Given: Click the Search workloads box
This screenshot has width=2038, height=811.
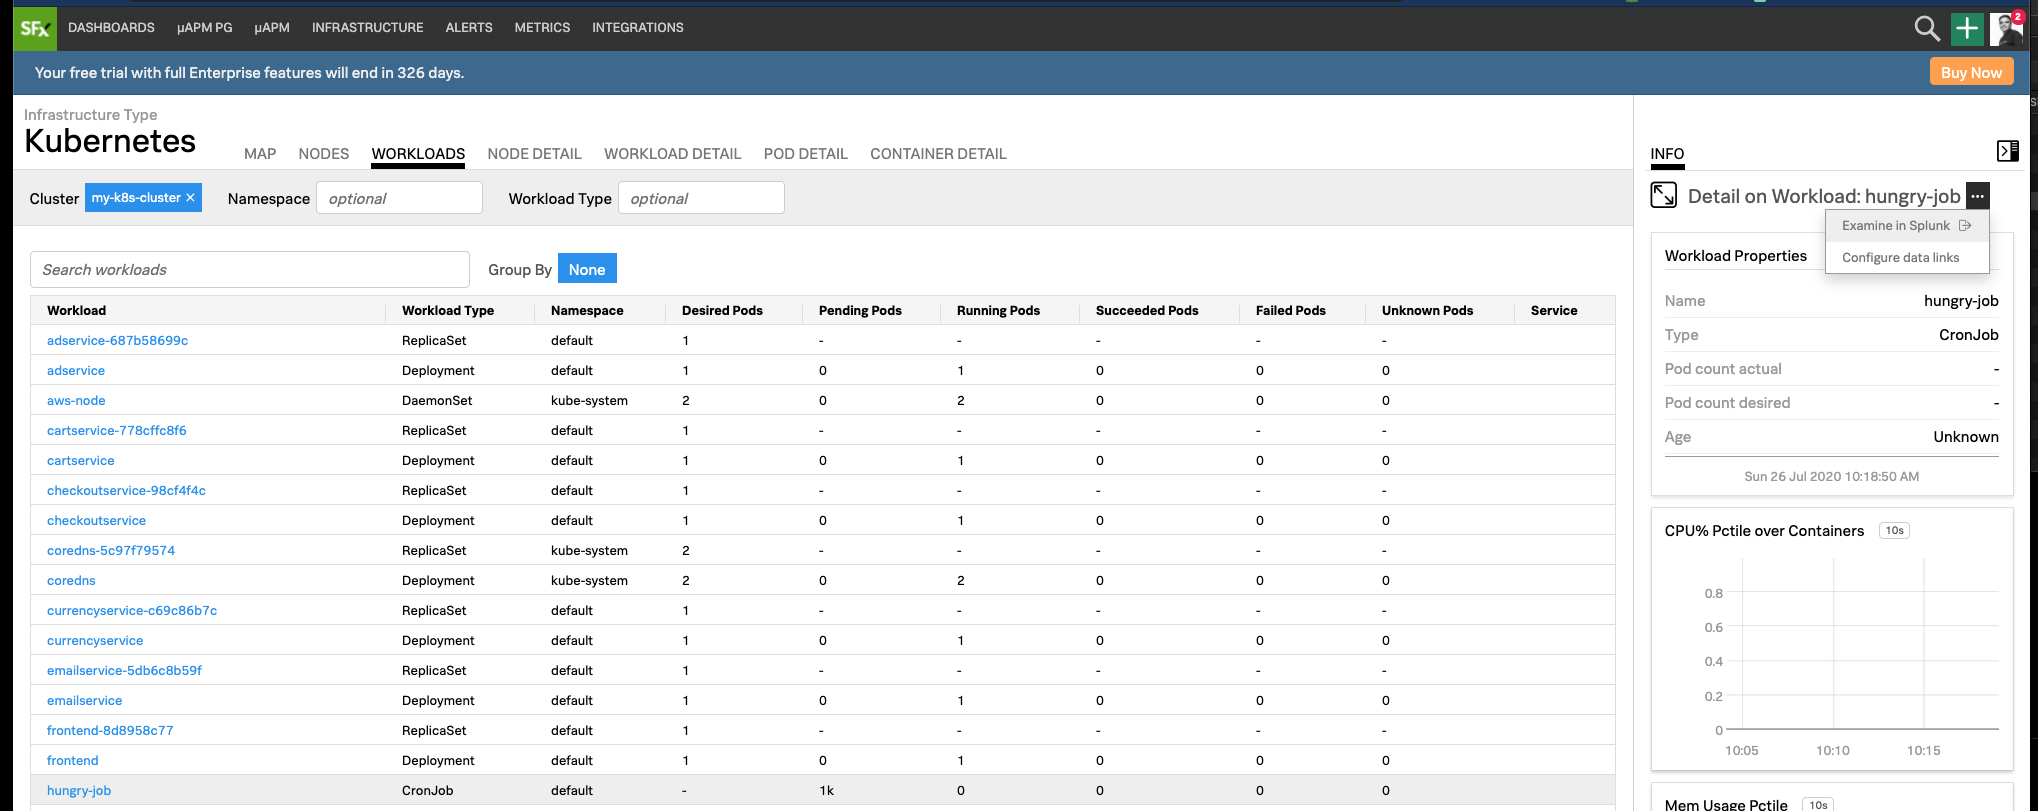Looking at the screenshot, I should coord(250,270).
